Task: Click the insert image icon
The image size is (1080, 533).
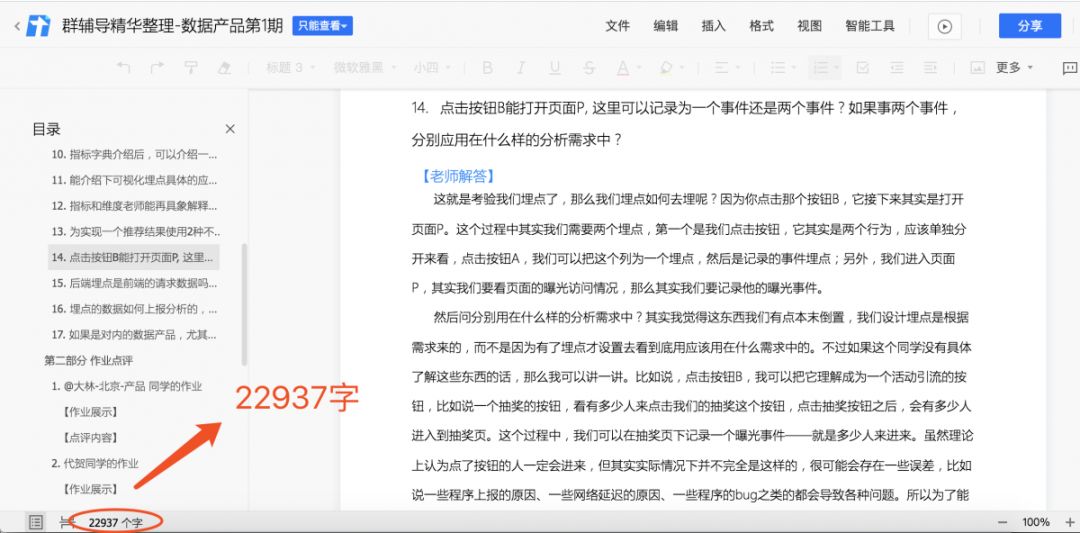Action: [x=977, y=67]
